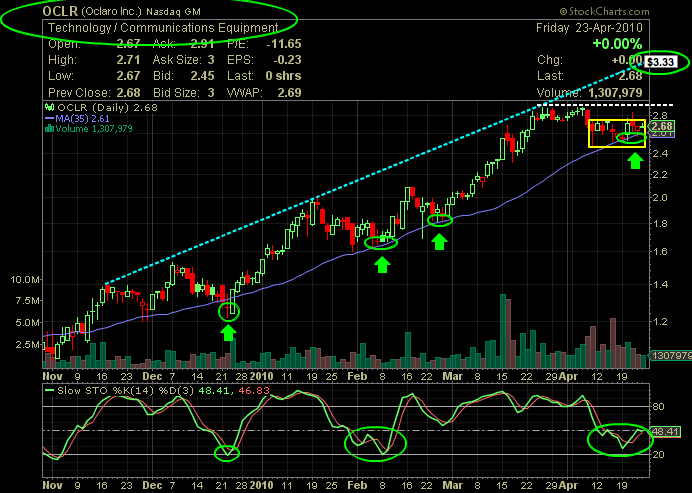This screenshot has height=493, width=692.
Task: Click the (Oclaro Inc.) company name
Action: click(112, 12)
